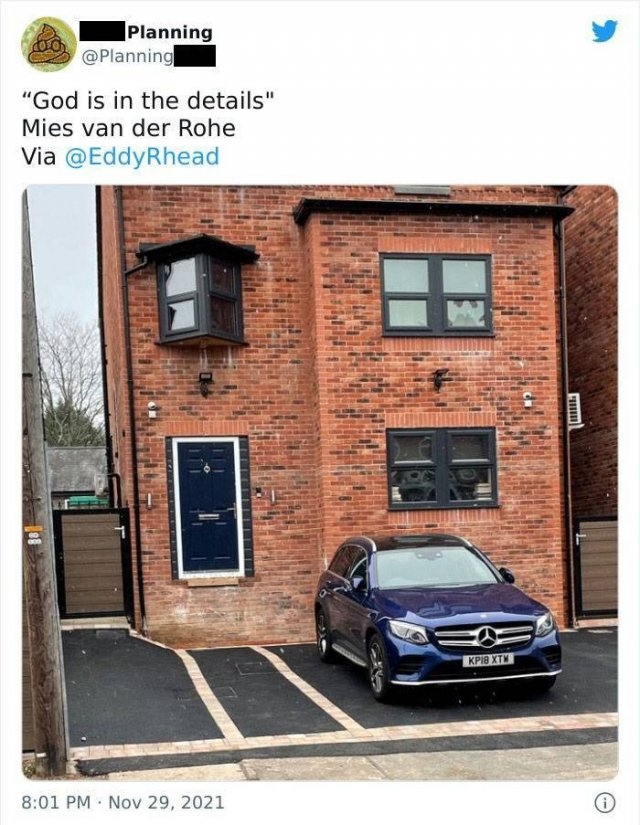The image size is (640, 825).
Task: Click the four-pane window under the flat roof
Action: point(436,295)
